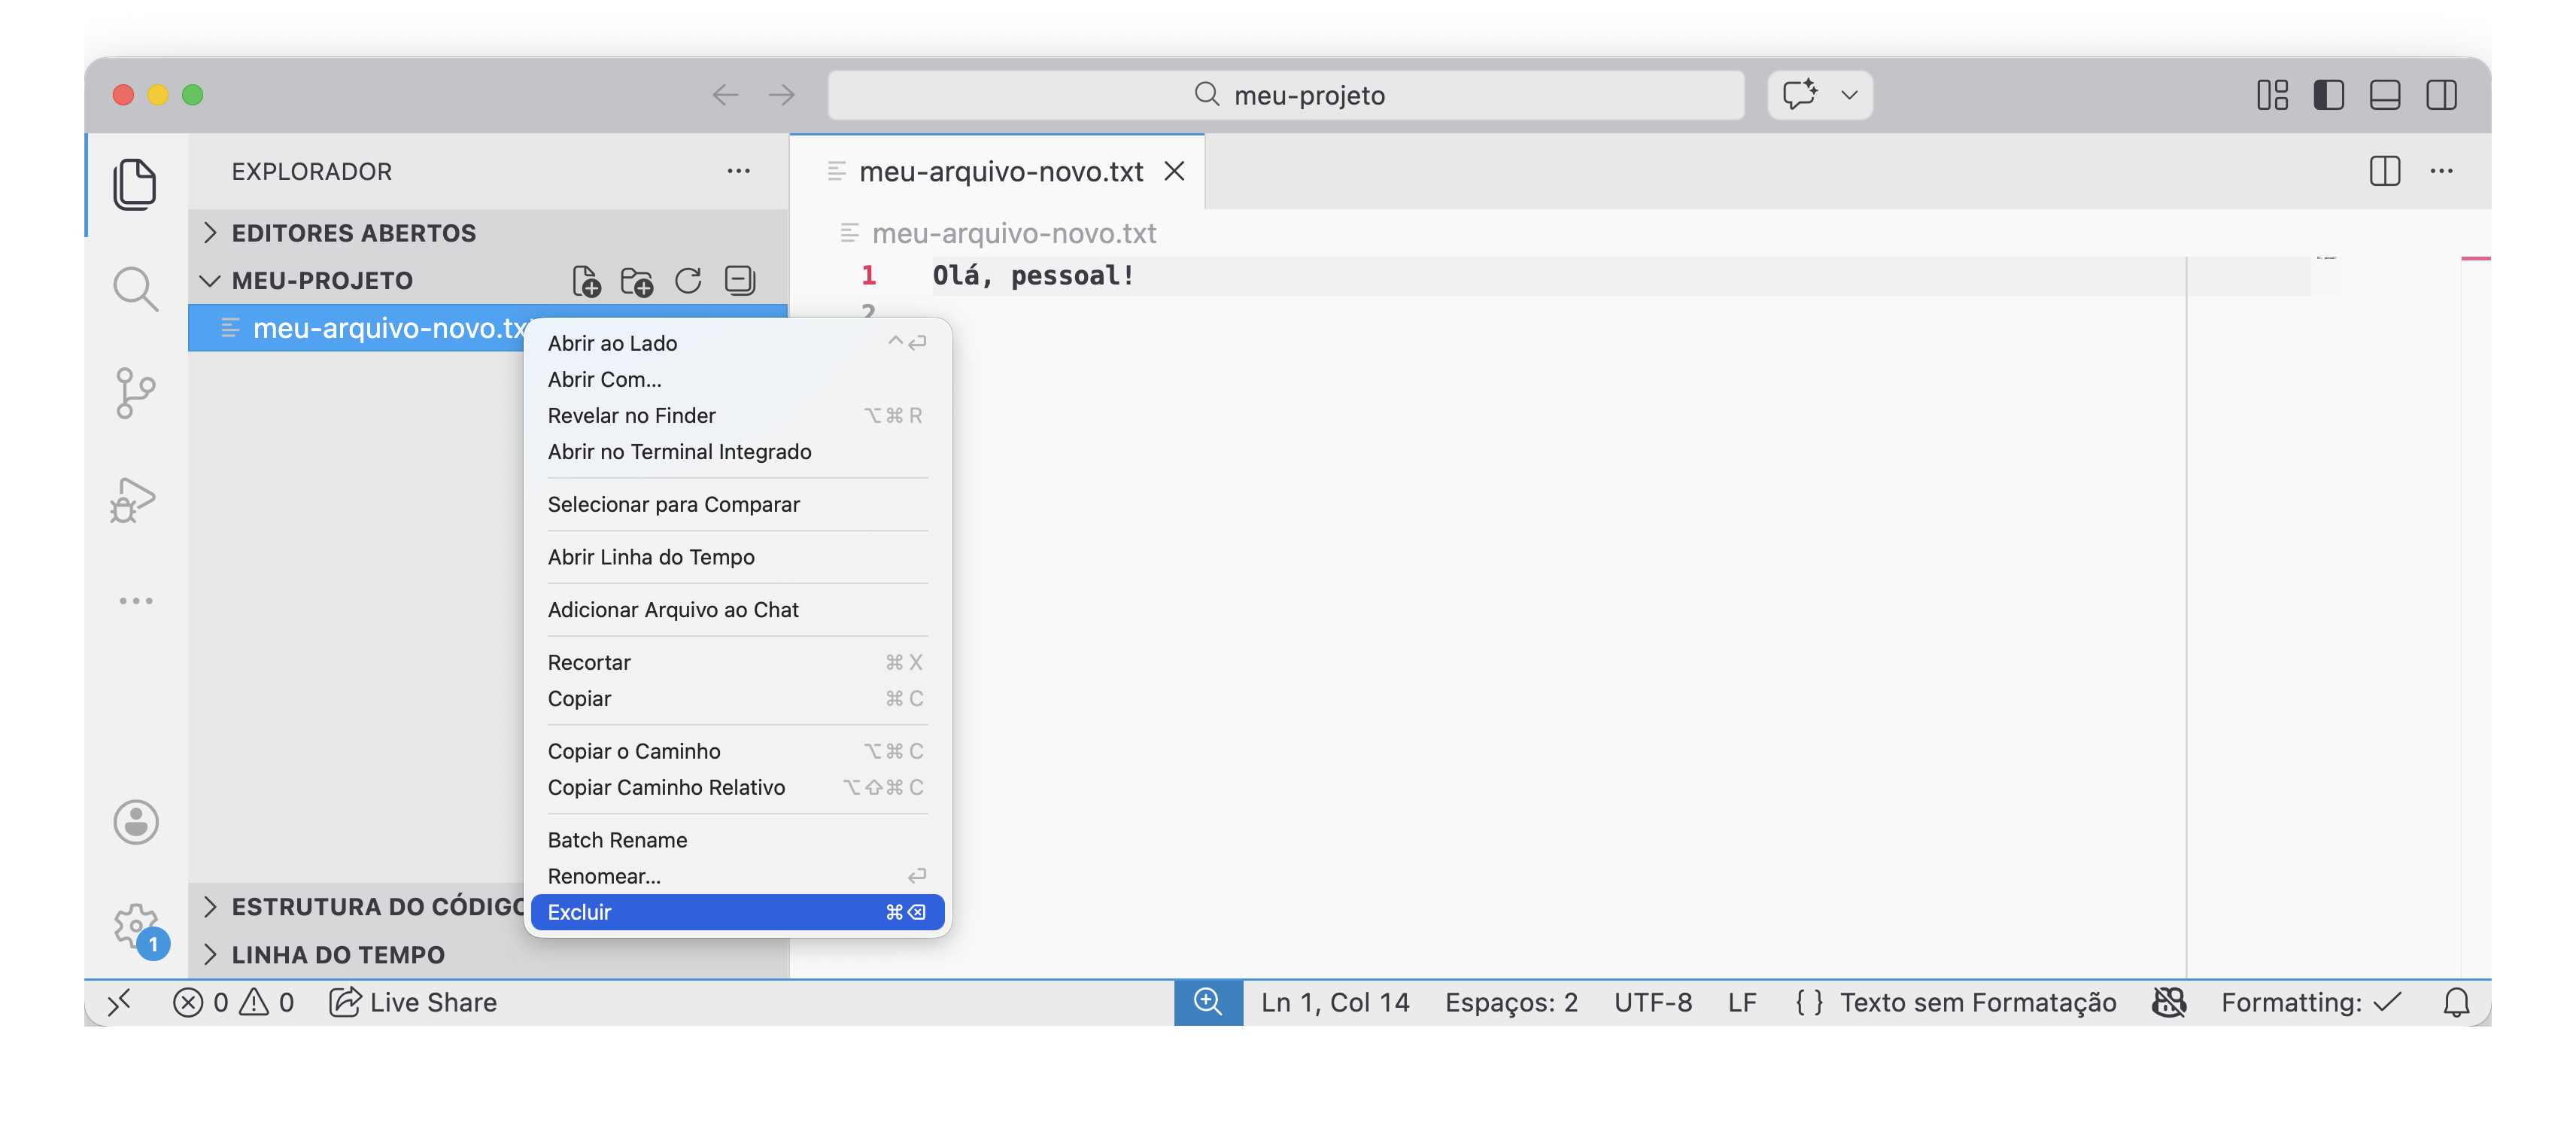Toggle the secondary sidebar visibility
Viewport: 2576px width, 1138px height.
coord(2441,95)
